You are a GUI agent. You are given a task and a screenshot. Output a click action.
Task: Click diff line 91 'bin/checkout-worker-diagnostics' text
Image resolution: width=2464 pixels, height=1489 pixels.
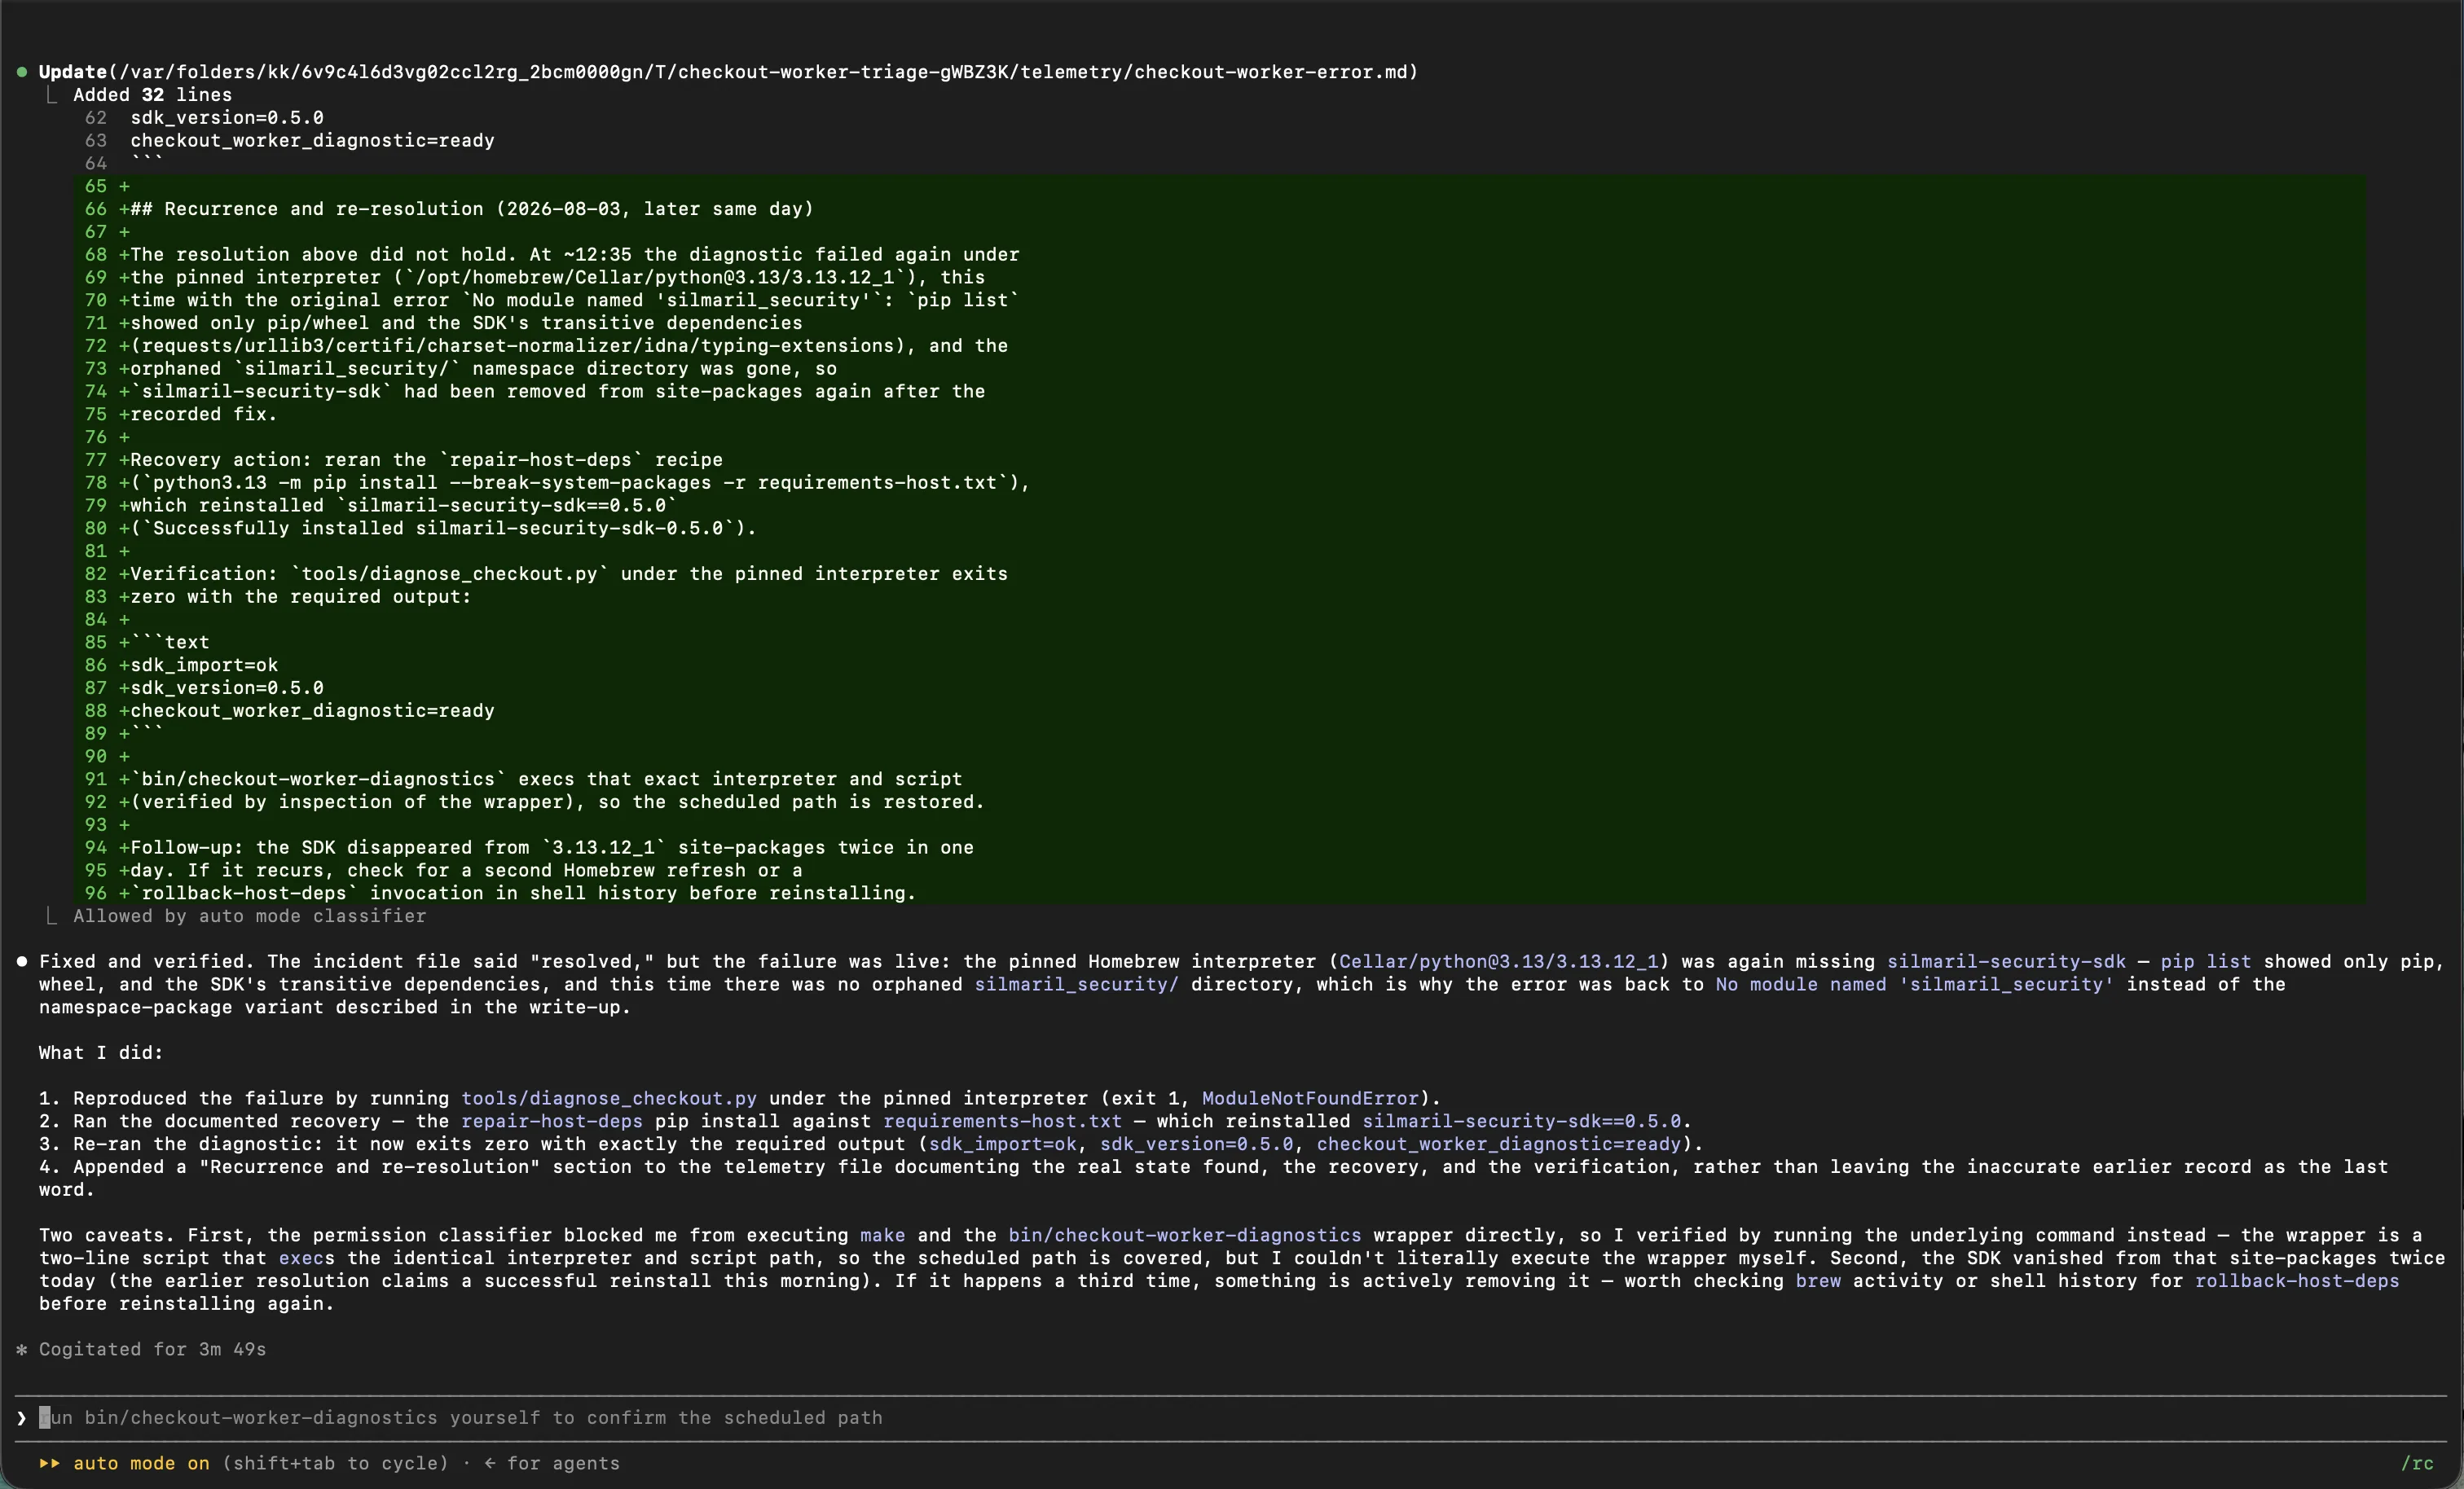tap(546, 779)
